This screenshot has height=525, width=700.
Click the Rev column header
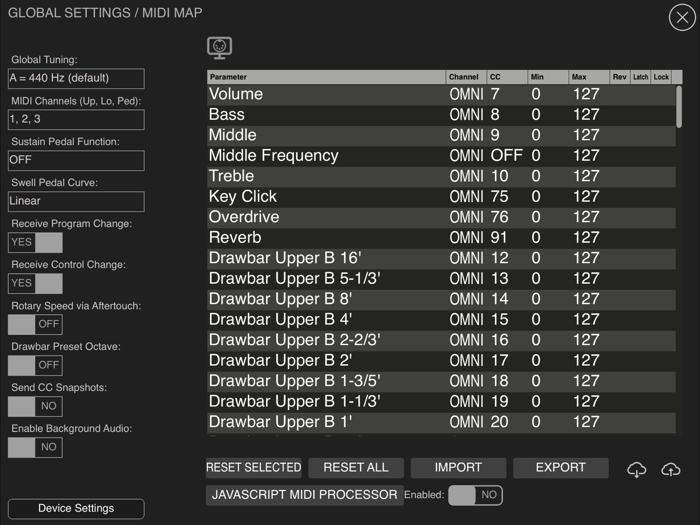click(x=620, y=77)
